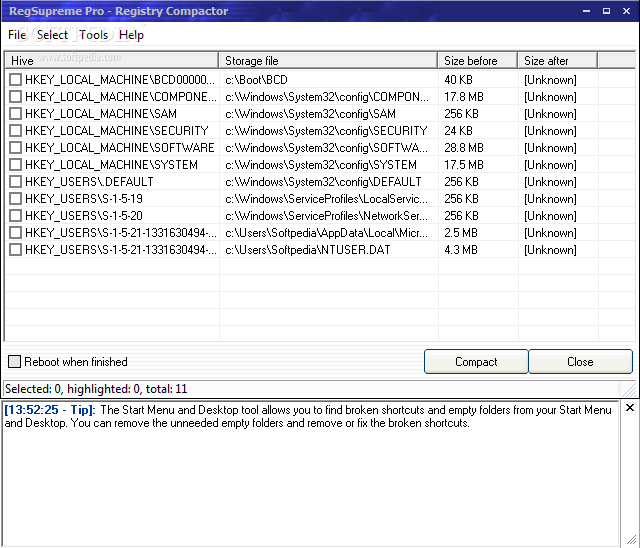Select the HKEY_LOCAL_MACHINE\SOFTWARE checkbox
This screenshot has width=640, height=548.
16,148
